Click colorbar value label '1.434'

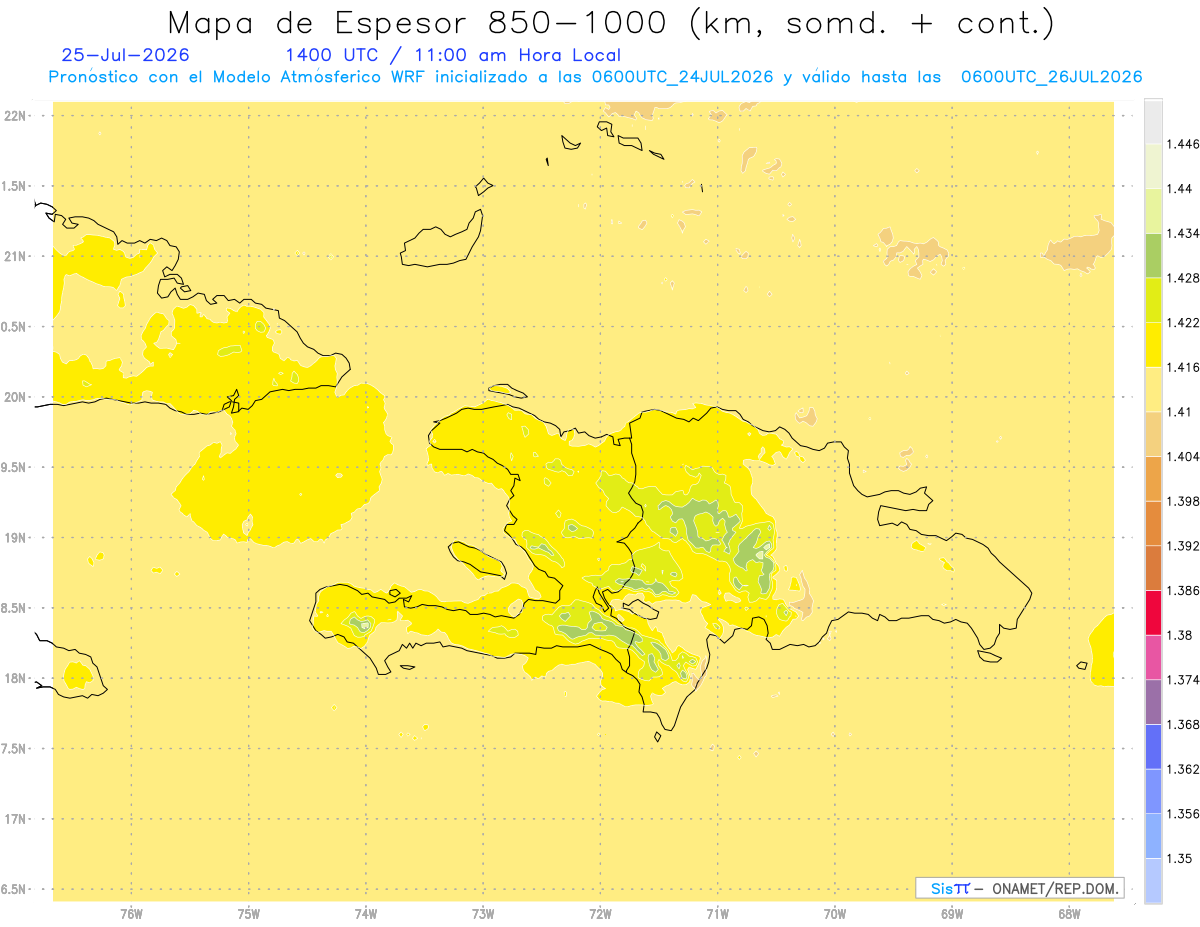(x=1183, y=233)
